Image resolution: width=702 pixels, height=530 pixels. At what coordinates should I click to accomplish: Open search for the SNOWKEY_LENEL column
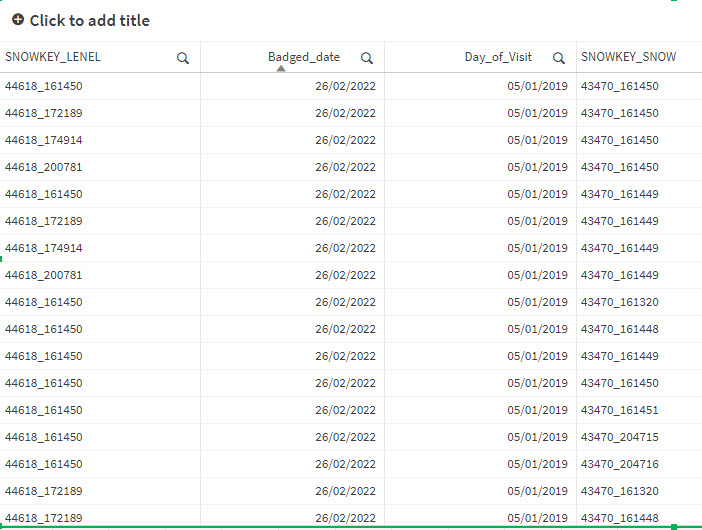183,58
